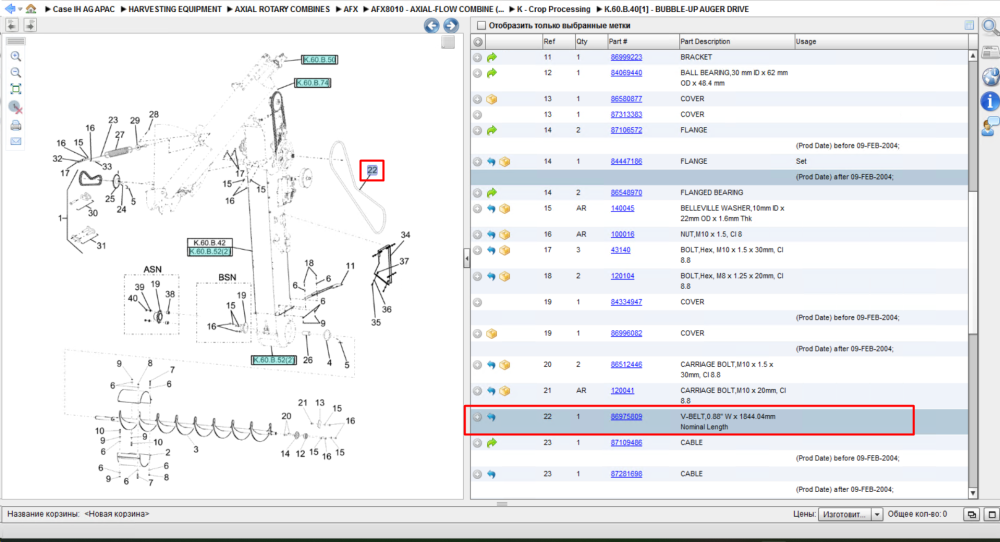This screenshot has width=1000, height=542.
Task: Add BRACKET 86999223 to cart
Action: (478, 57)
